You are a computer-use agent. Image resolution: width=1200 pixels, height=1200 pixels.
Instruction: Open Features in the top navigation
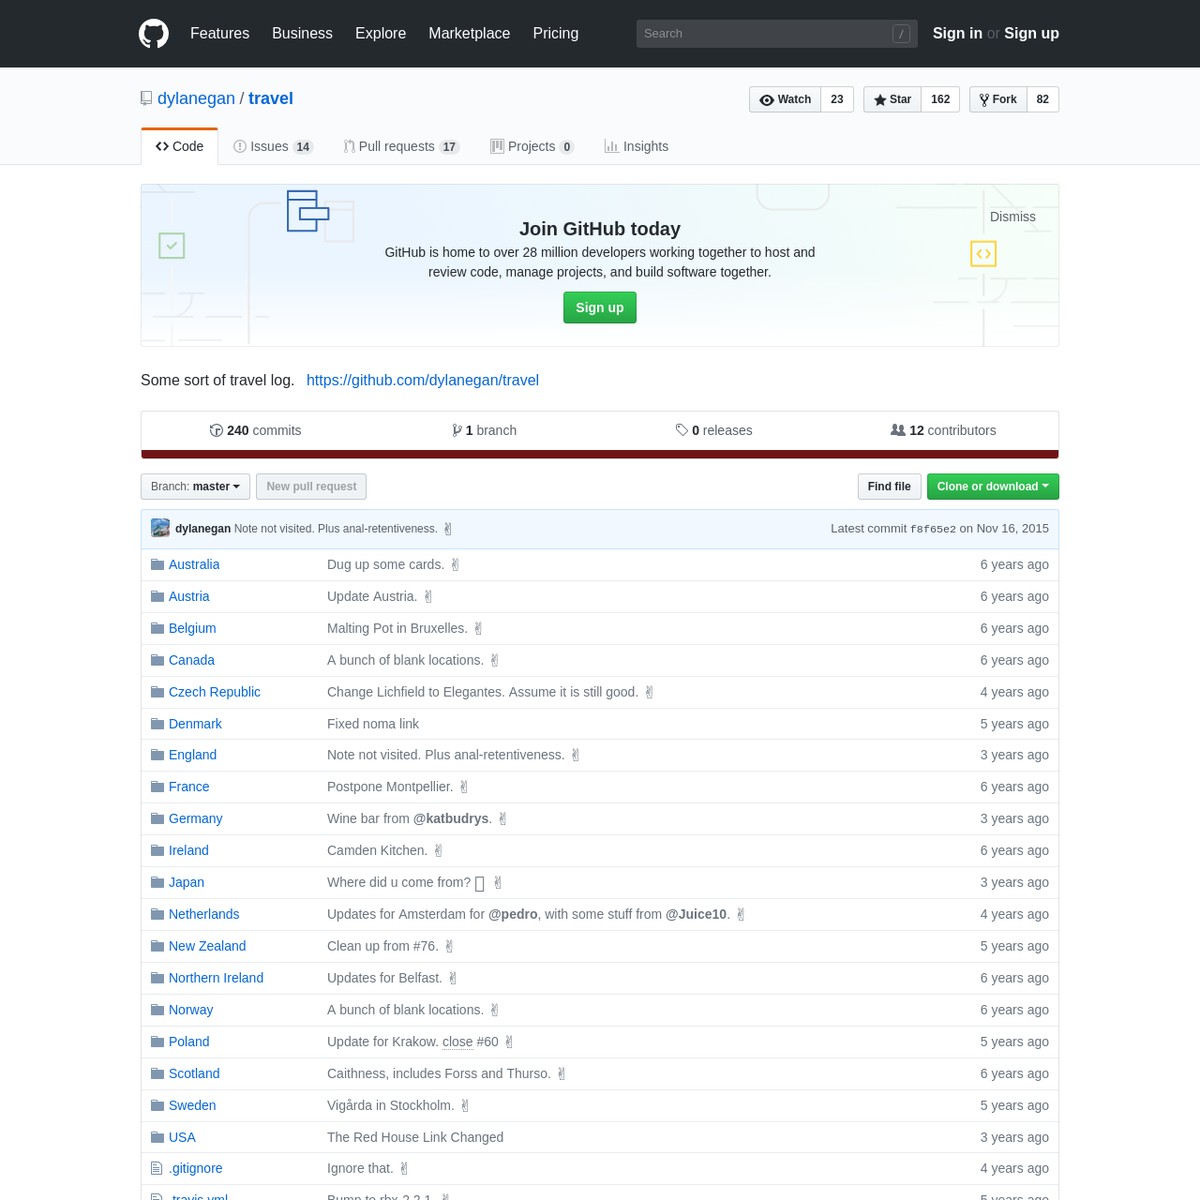pos(220,33)
